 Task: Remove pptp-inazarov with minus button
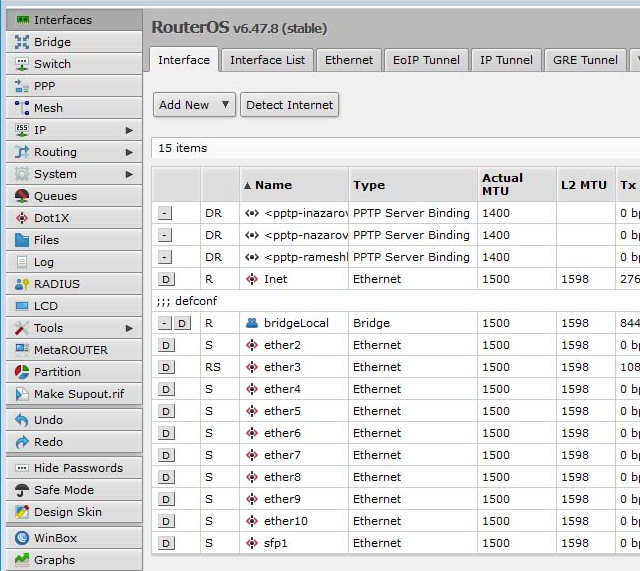tap(165, 213)
